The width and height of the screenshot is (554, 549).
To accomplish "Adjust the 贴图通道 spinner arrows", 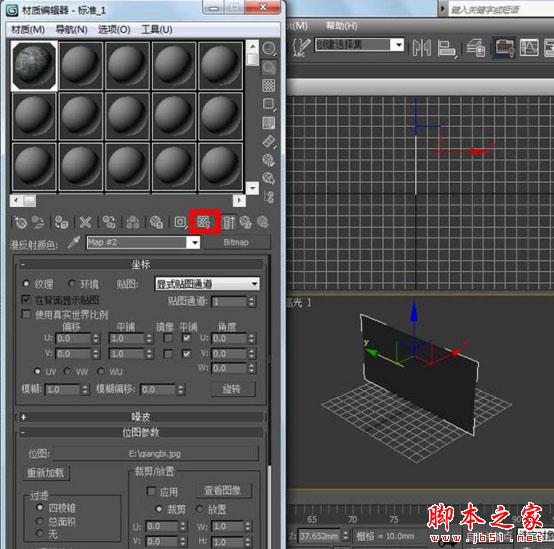I will (x=252, y=301).
